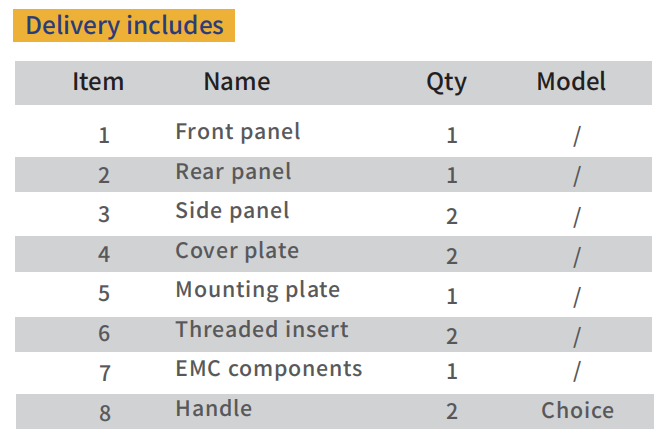Click the Delivery includes heading
Screen dimensions: 668x441
pyautogui.click(x=124, y=26)
